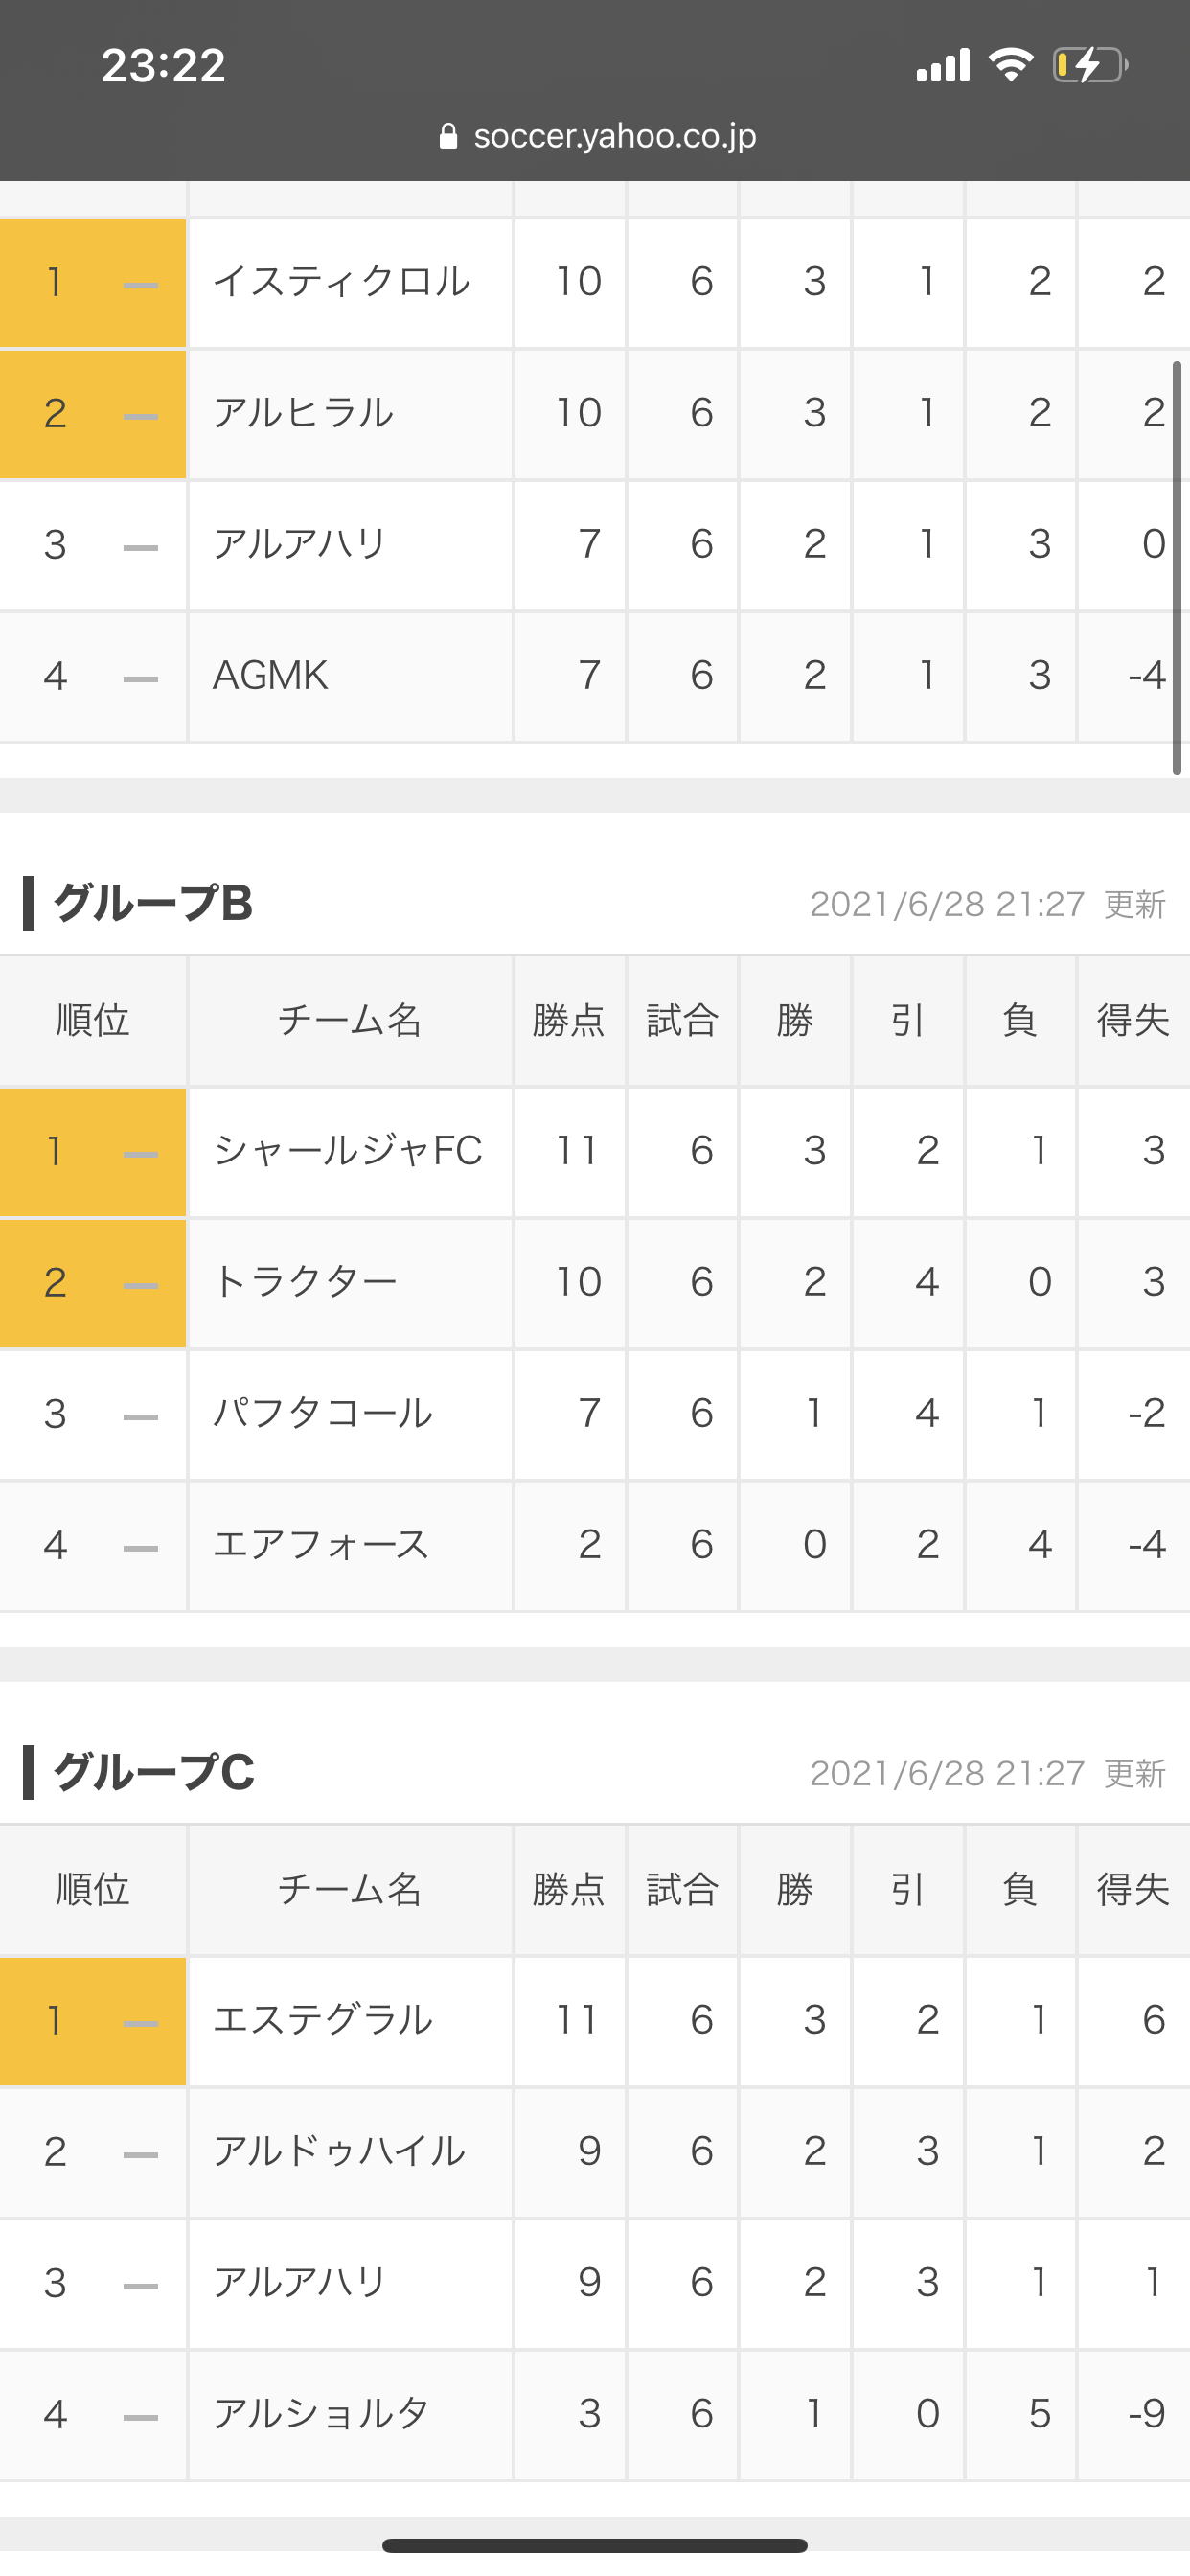Click the vertical scrollbar indicator

(x=1177, y=568)
